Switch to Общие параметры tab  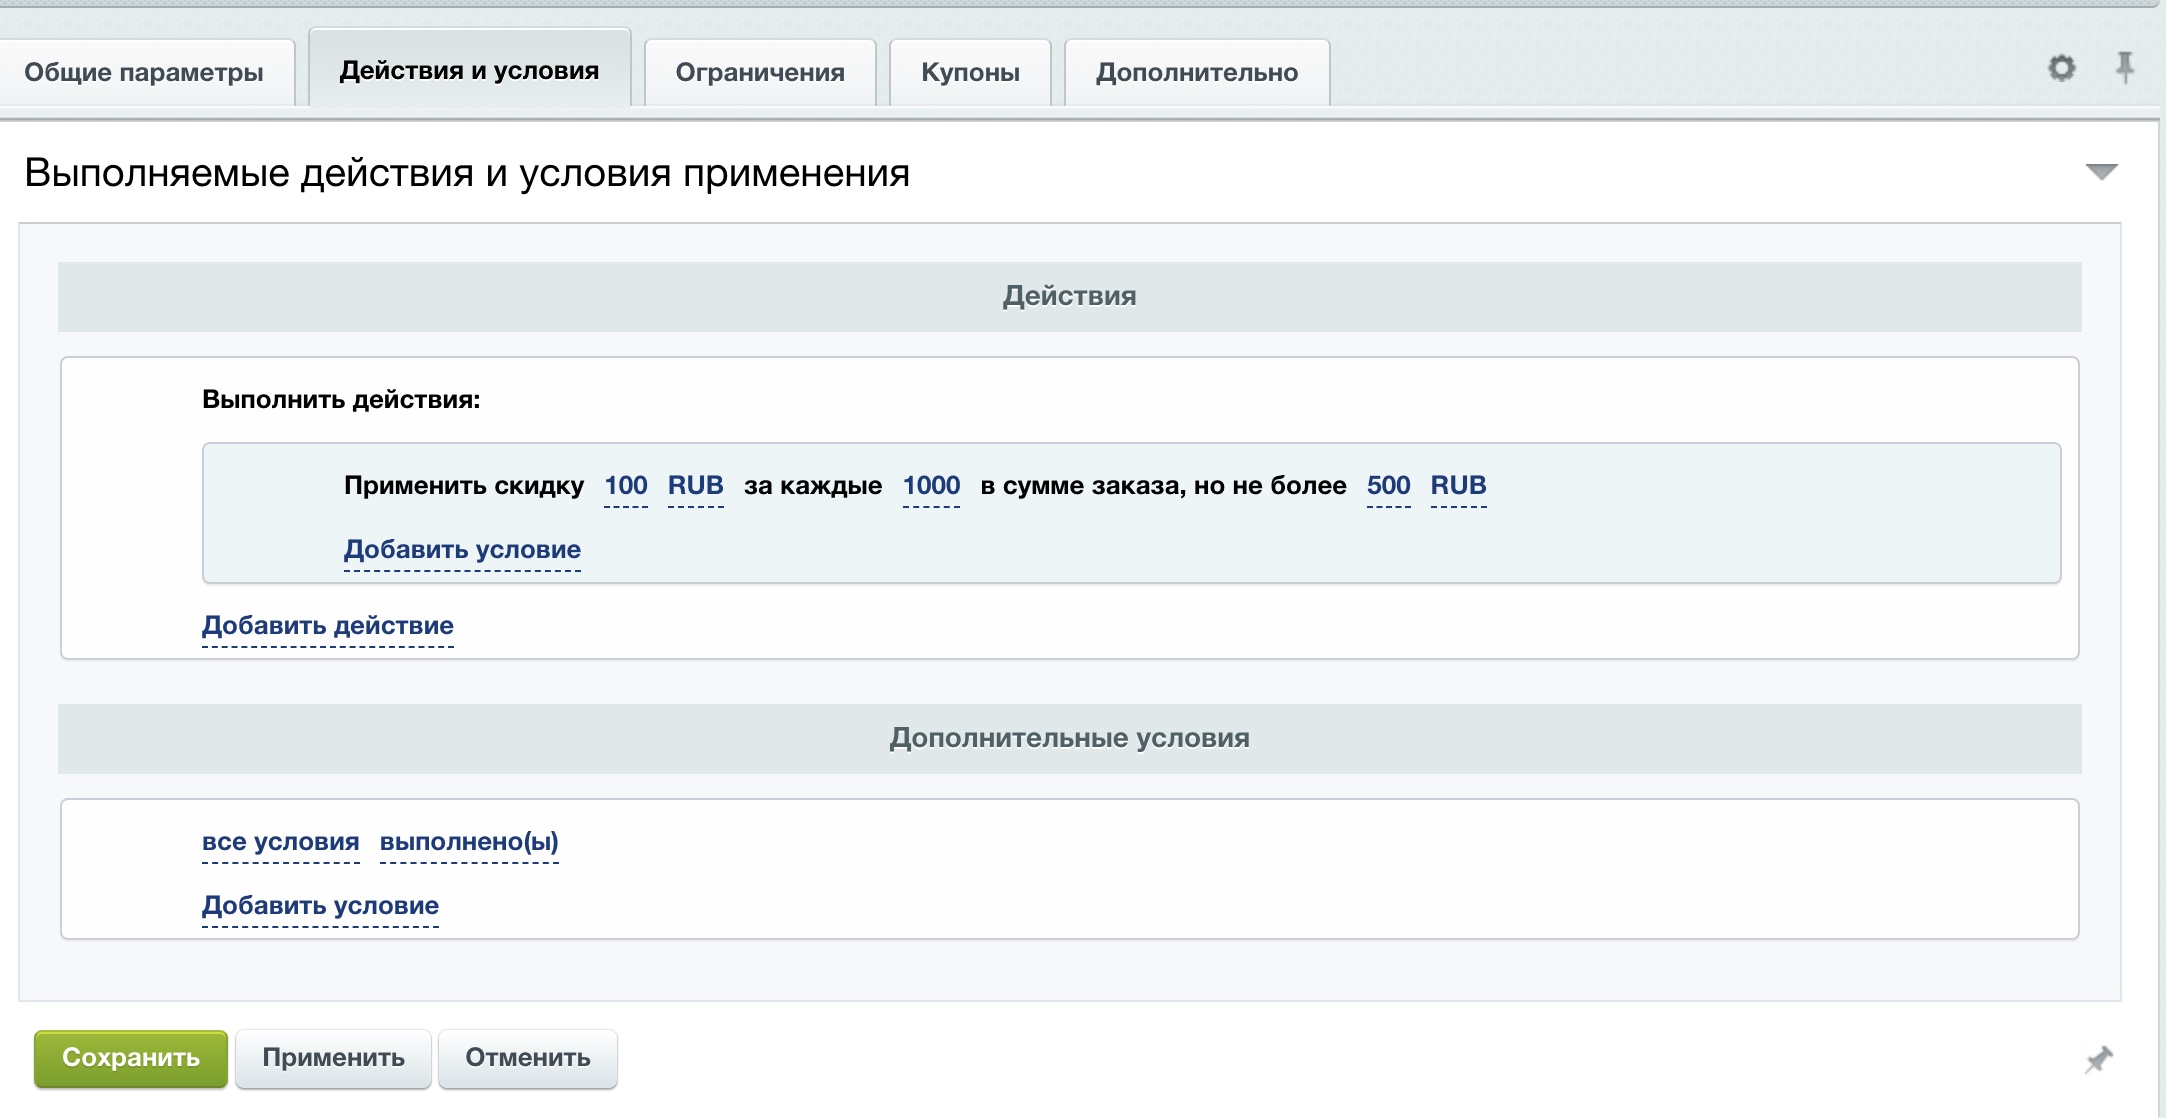tap(144, 73)
